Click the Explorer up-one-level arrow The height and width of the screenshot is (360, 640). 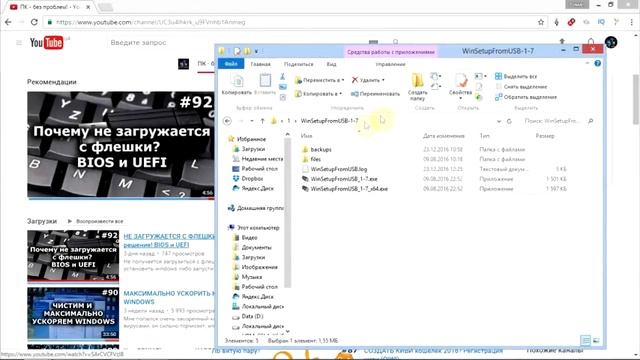[x=262, y=121]
